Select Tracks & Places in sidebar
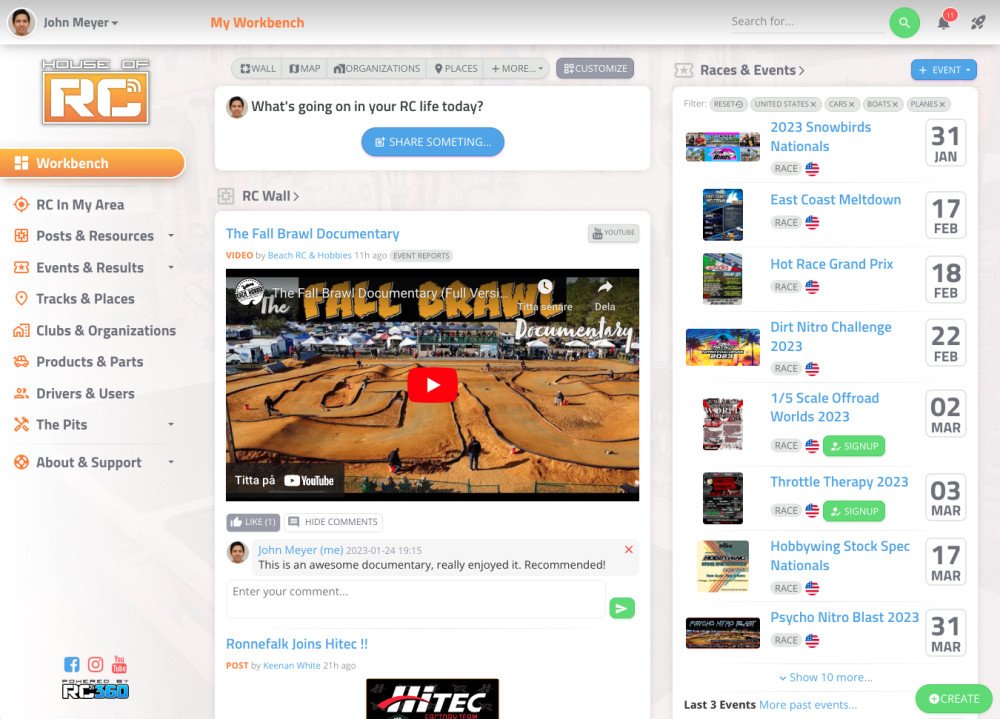The width and height of the screenshot is (1000, 719). click(85, 299)
